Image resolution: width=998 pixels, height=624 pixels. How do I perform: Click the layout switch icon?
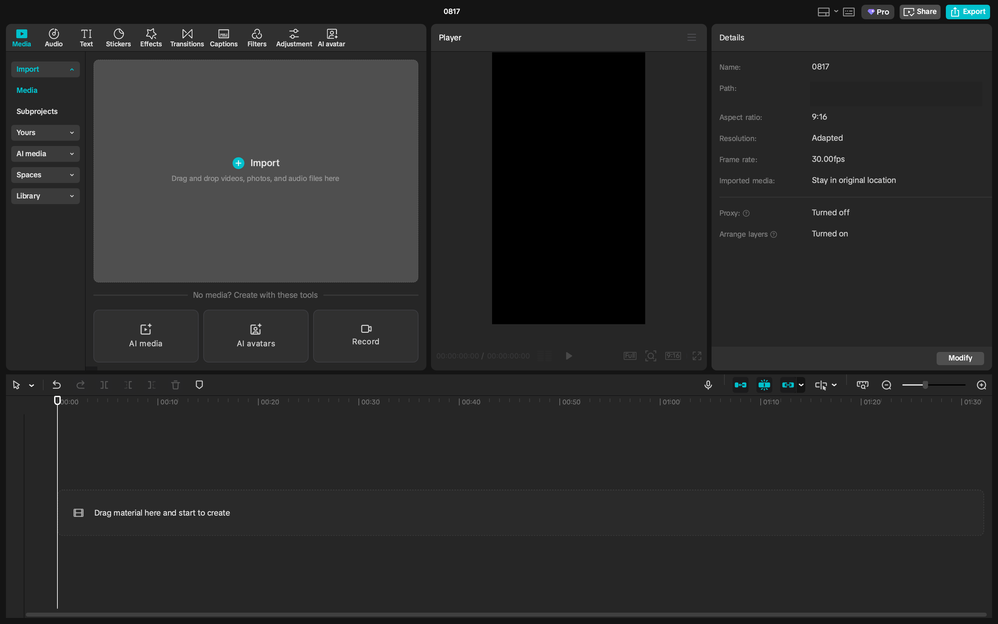pyautogui.click(x=824, y=11)
